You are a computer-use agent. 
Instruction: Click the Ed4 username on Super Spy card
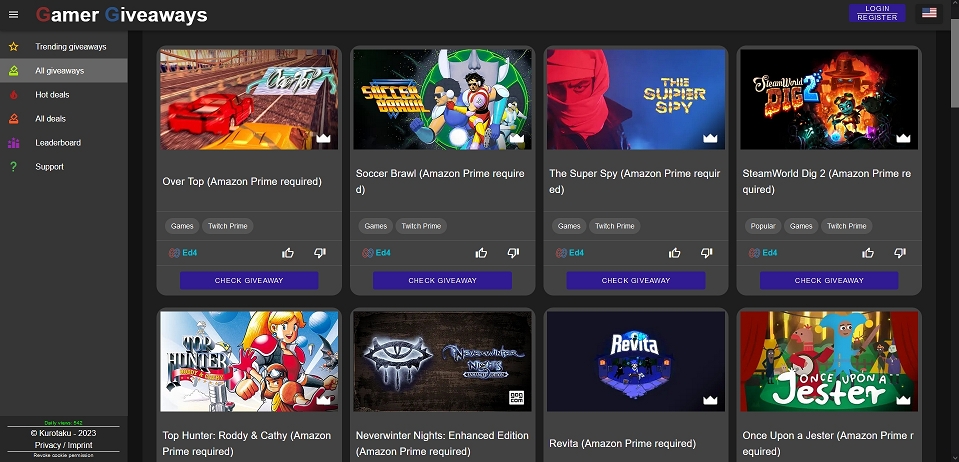point(576,253)
